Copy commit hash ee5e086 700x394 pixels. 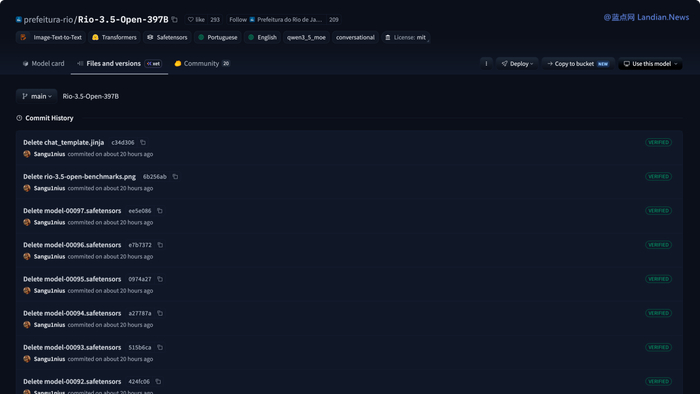[x=160, y=211]
